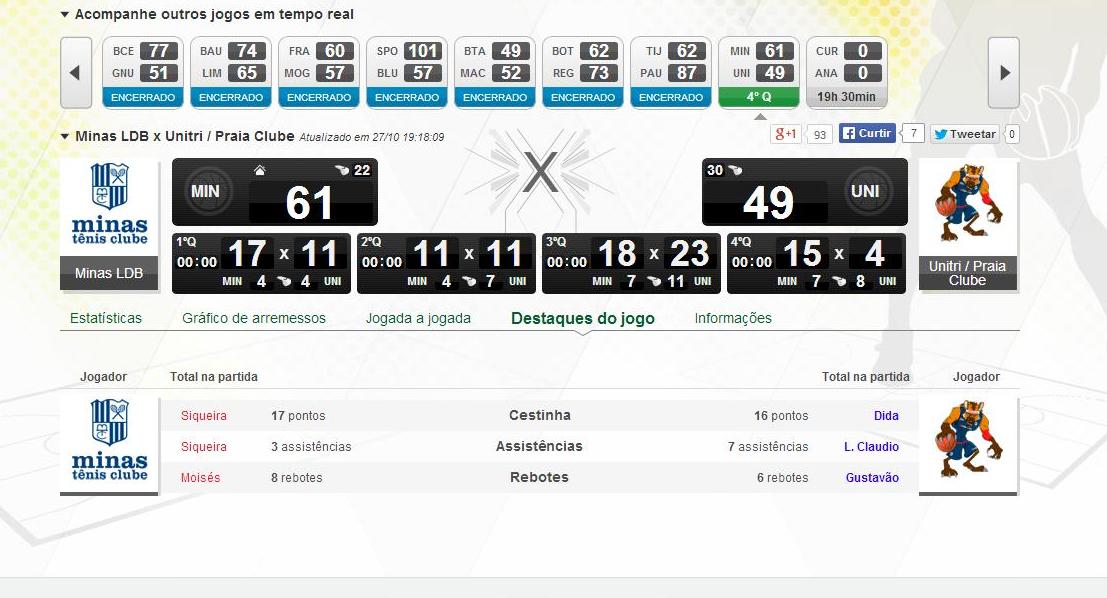Select the live MIN vs UNI game card
The width and height of the screenshot is (1107, 598).
pyautogui.click(x=758, y=72)
